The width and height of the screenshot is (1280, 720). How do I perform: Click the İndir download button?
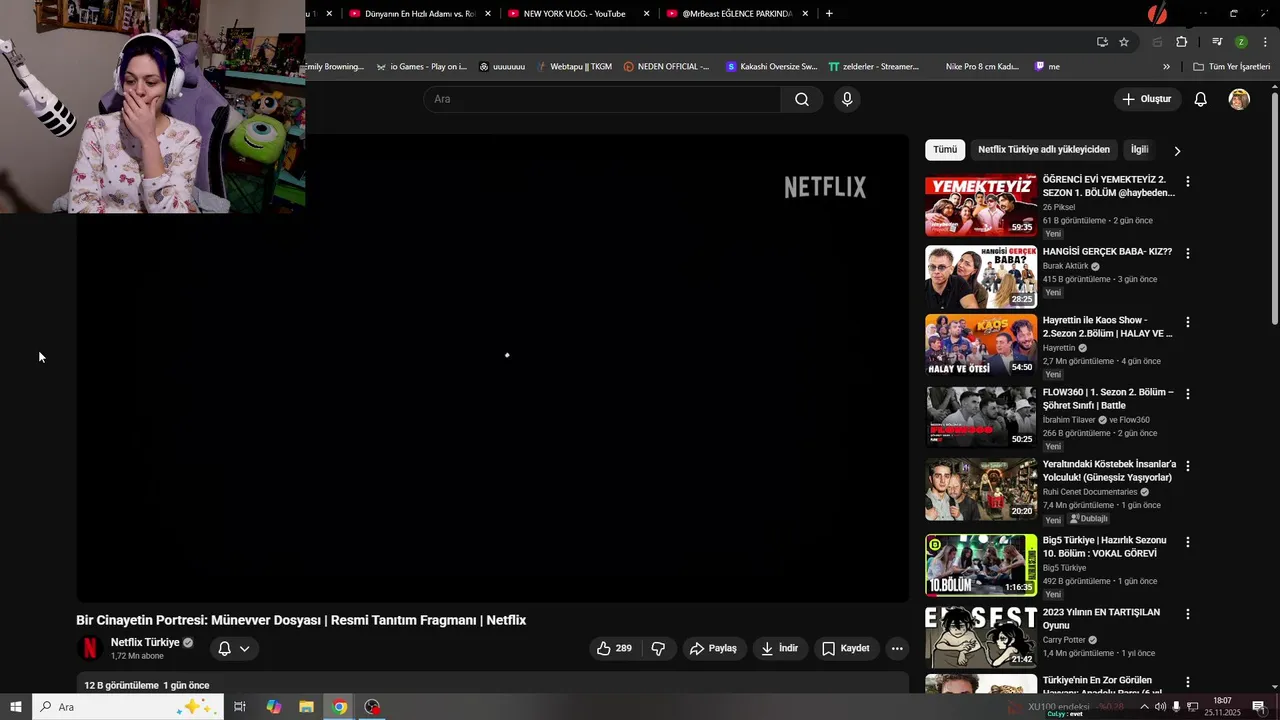point(780,648)
